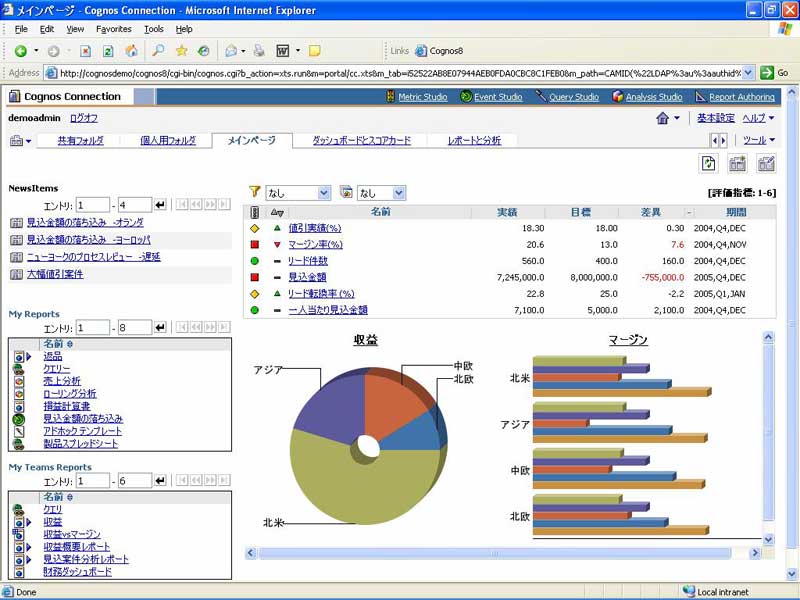Open the 製品スプレッドシート report
Viewport: 800px width, 600px height.
click(x=81, y=443)
